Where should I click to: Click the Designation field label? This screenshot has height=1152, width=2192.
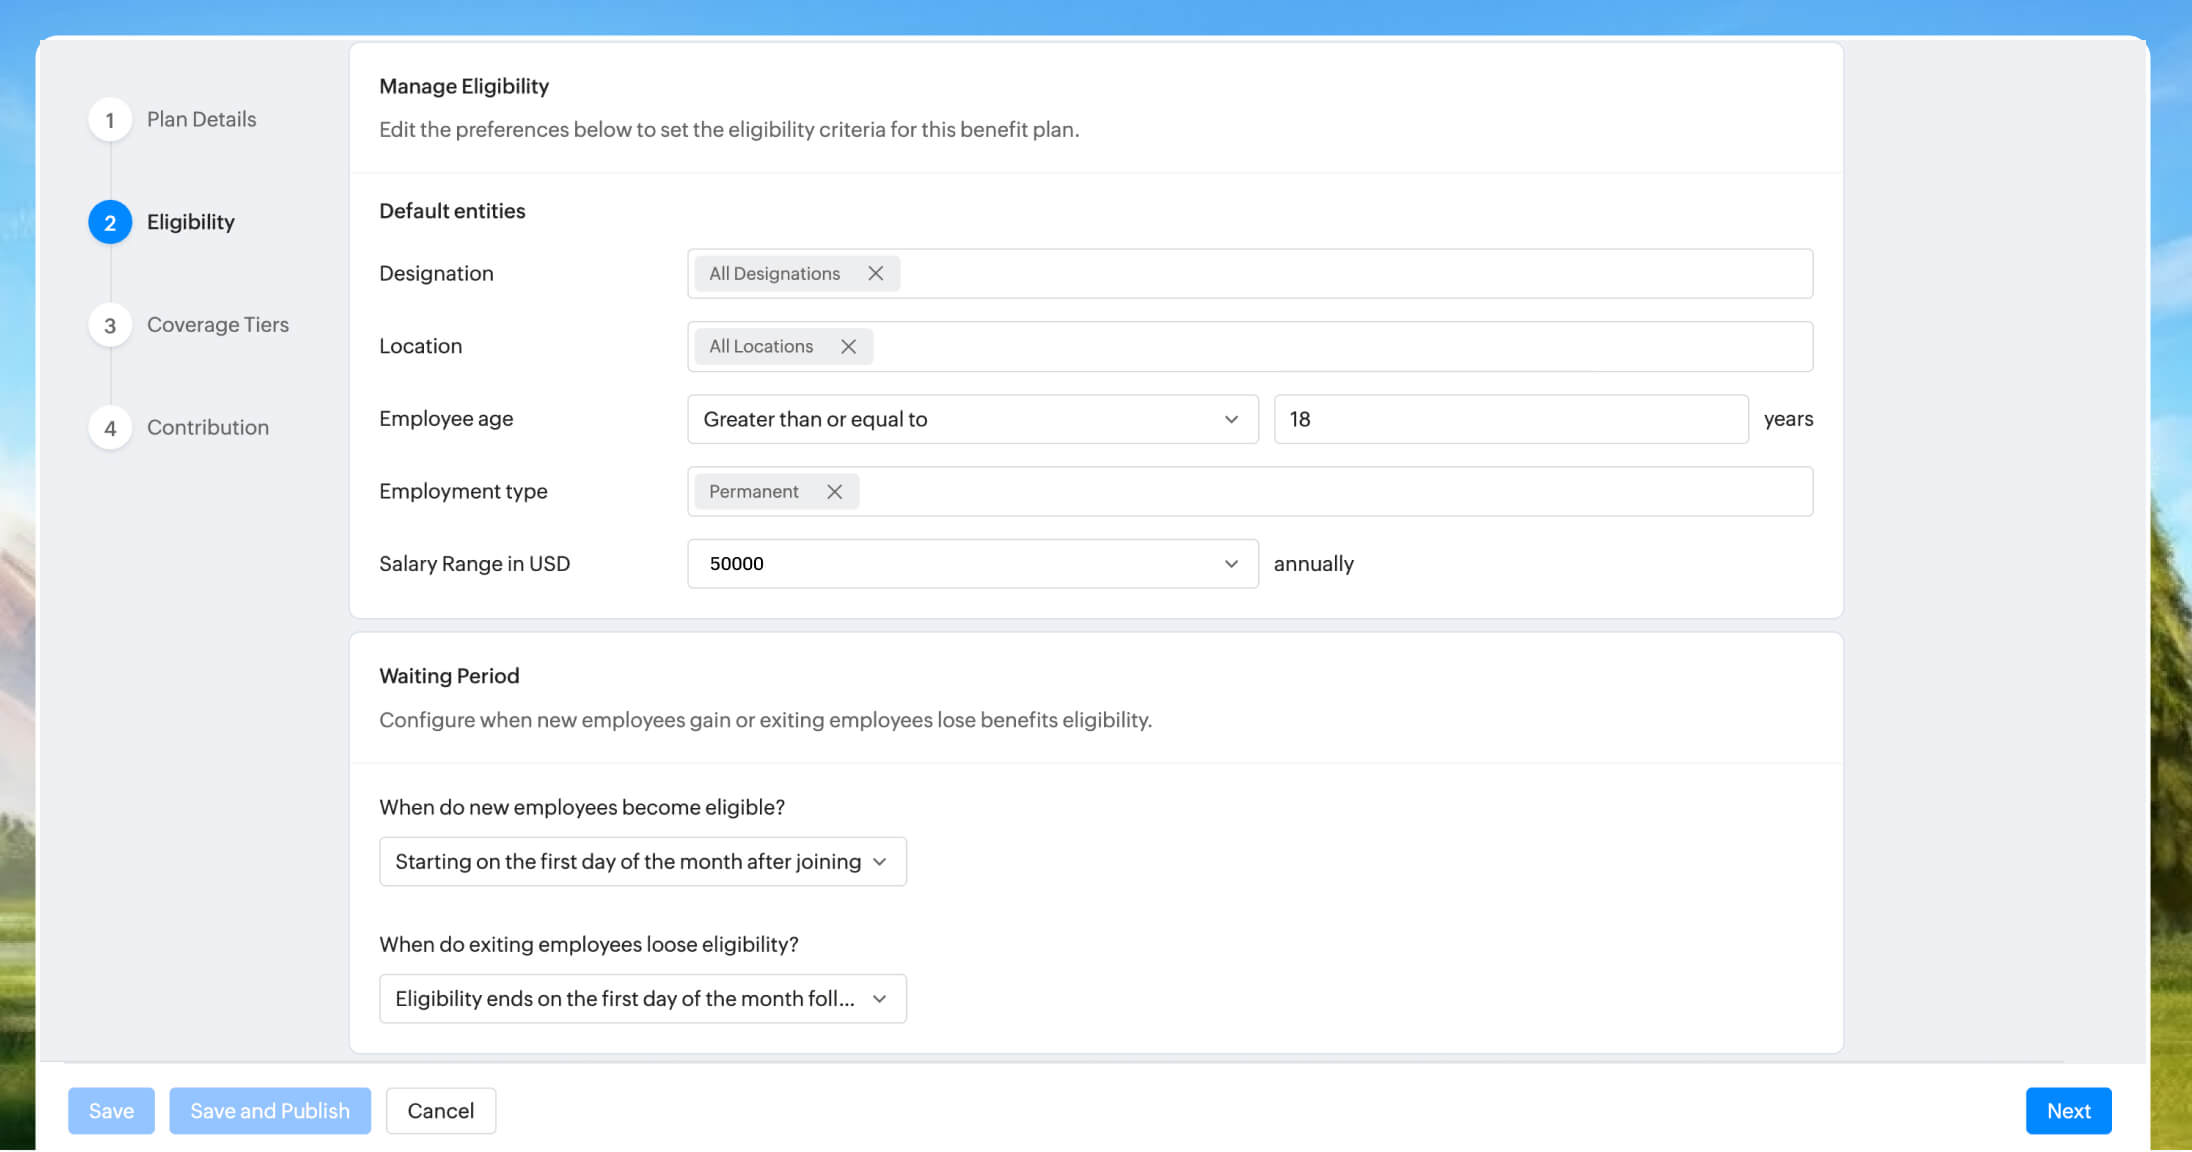(436, 273)
